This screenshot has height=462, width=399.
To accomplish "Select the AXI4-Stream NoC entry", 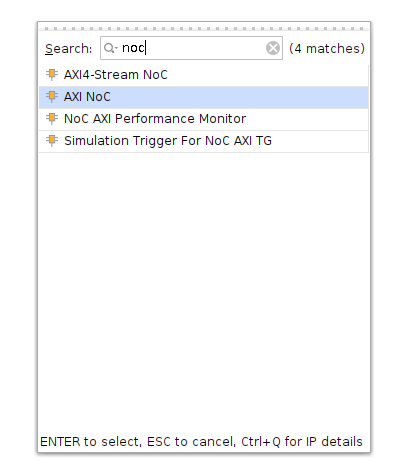I will point(204,75).
